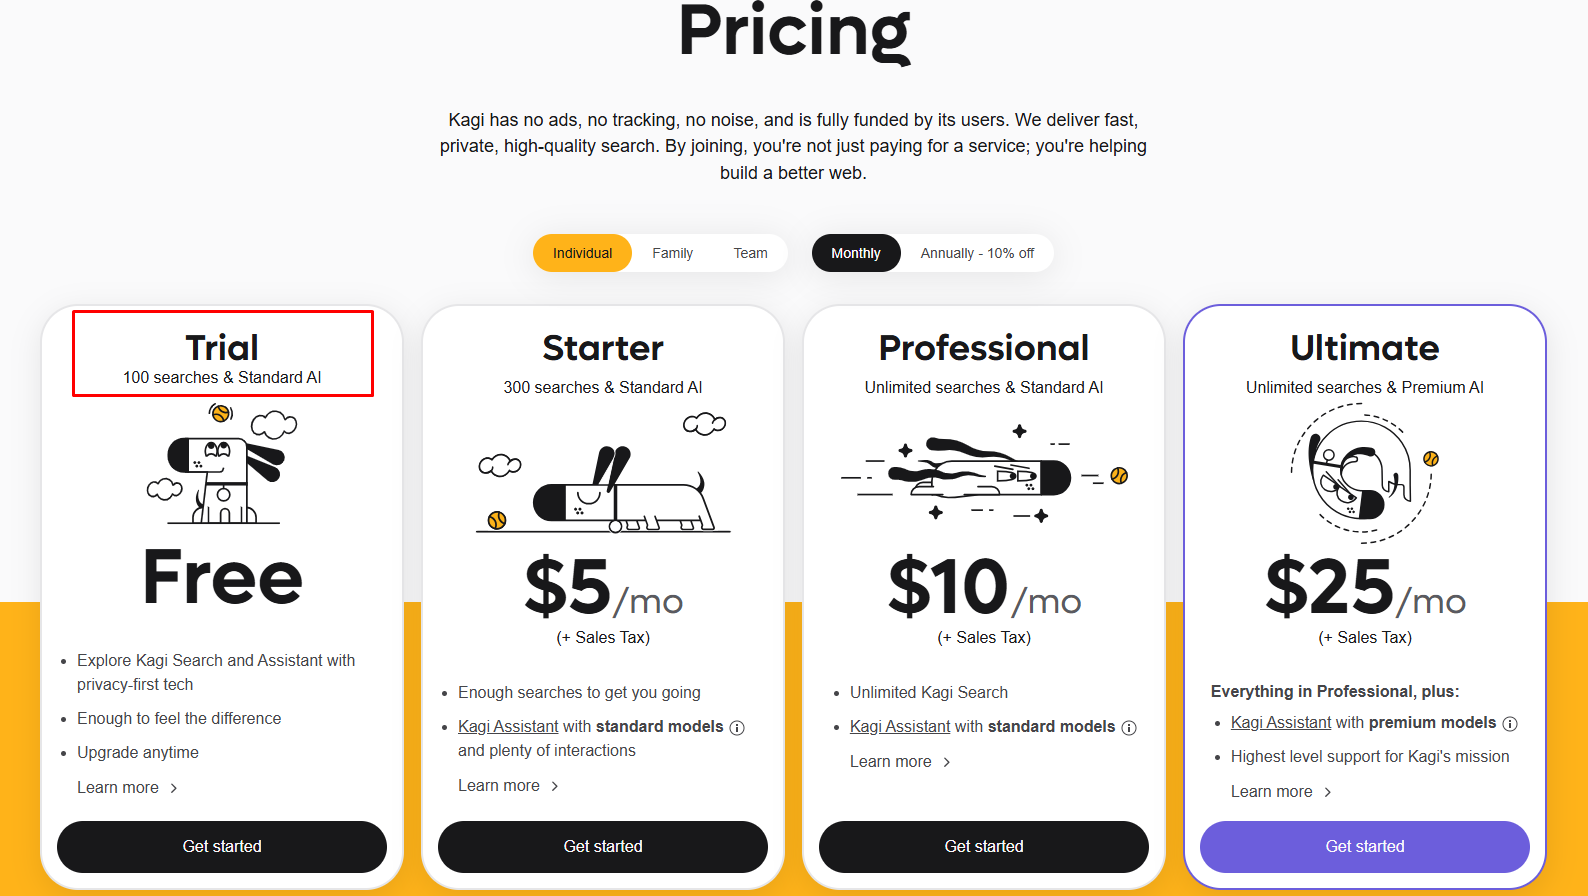Click Get started on the Ultimate plan
Viewport: 1588px width, 896px height.
(x=1364, y=847)
